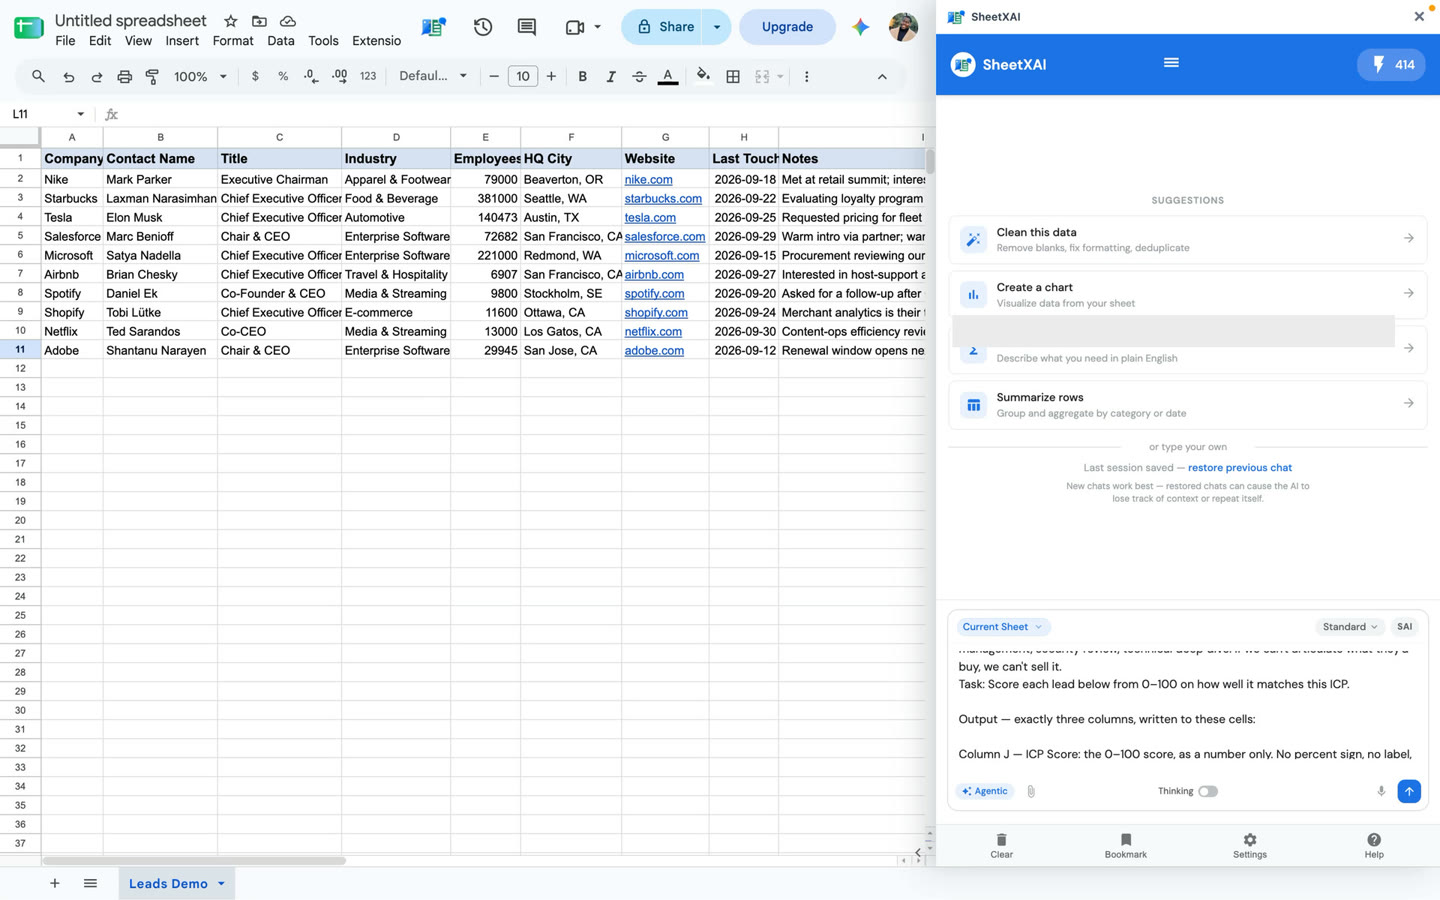
Task: Expand the Current Sheet context dropdown
Action: 1003,627
